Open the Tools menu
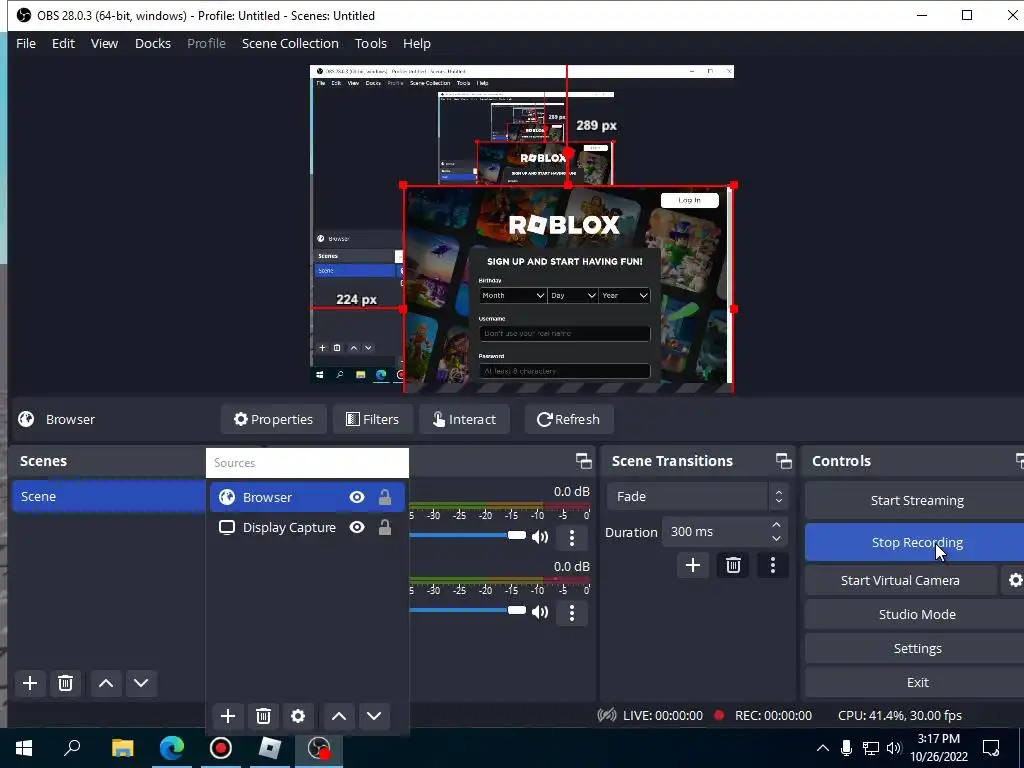 tap(371, 43)
